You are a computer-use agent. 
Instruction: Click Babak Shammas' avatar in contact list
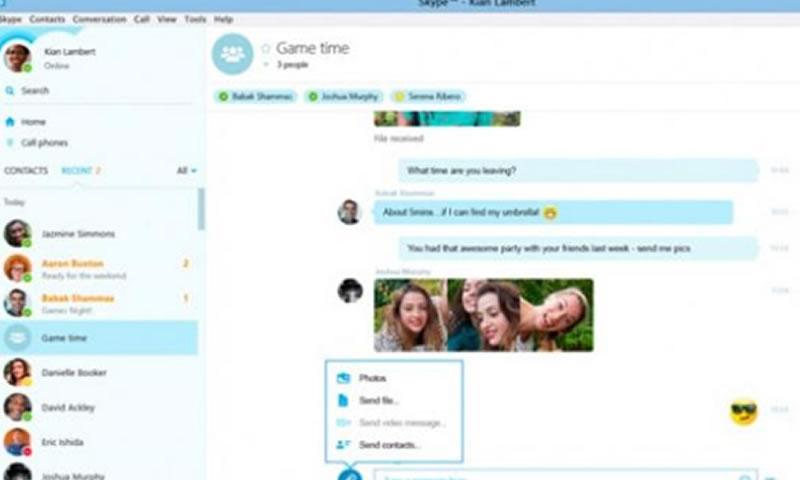pos(17,303)
